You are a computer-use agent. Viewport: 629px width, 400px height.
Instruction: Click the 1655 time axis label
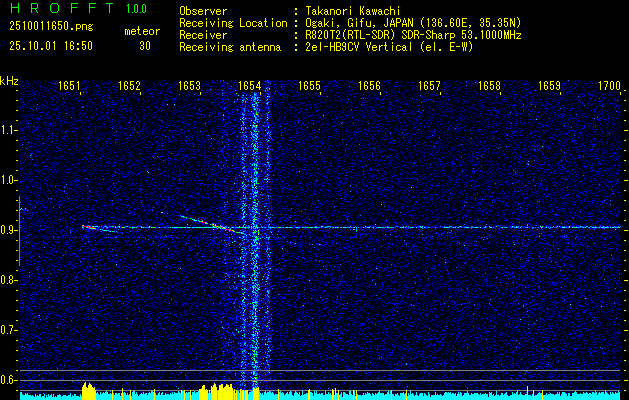(x=310, y=86)
